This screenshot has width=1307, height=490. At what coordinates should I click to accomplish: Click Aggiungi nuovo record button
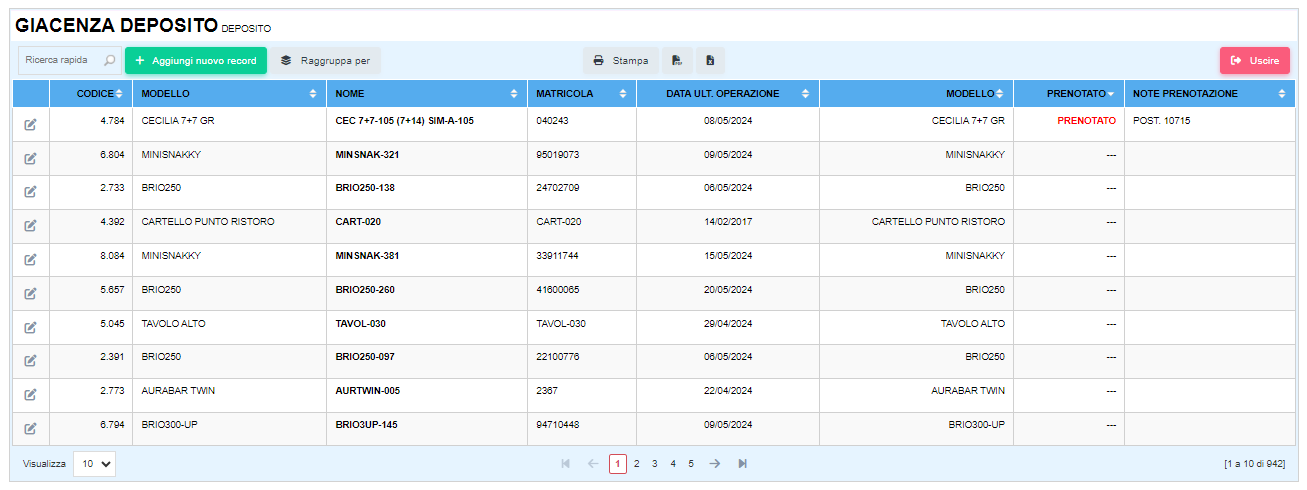[196, 61]
